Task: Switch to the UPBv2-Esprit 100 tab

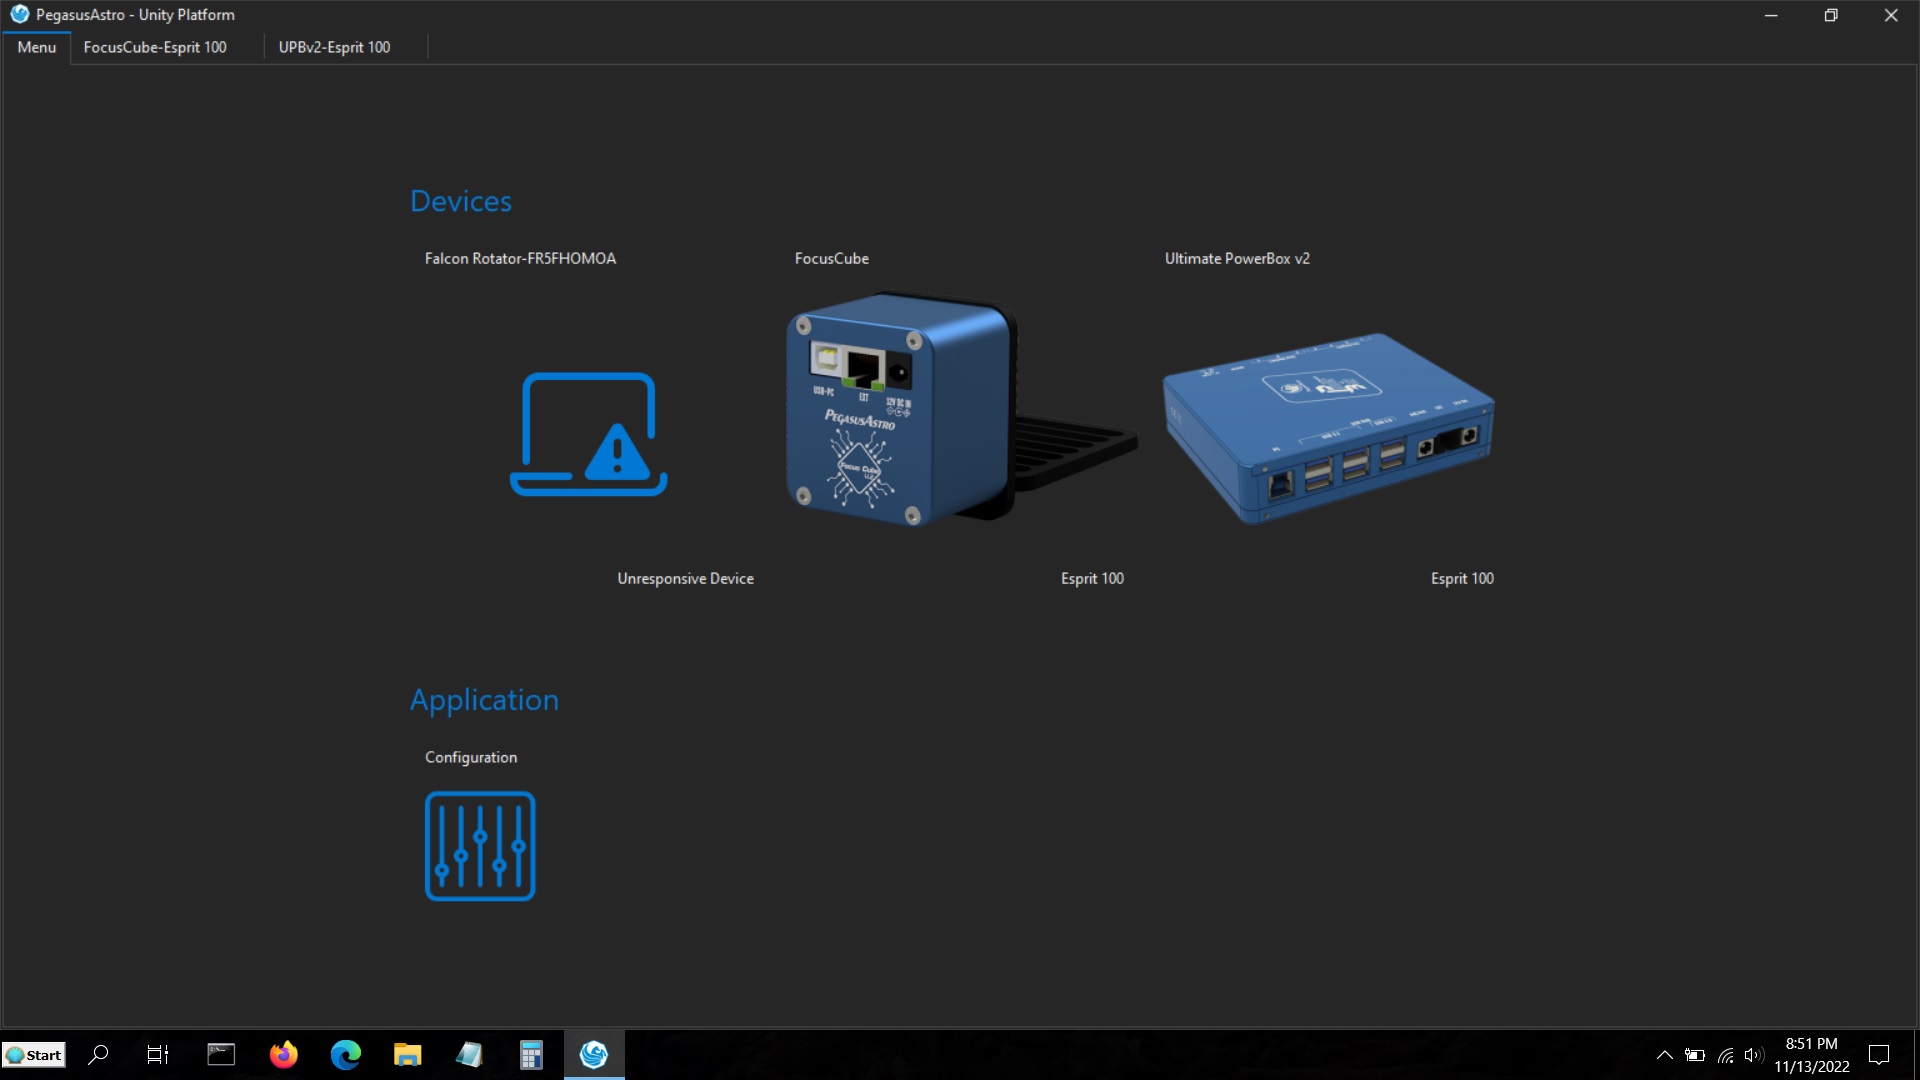Action: [334, 47]
